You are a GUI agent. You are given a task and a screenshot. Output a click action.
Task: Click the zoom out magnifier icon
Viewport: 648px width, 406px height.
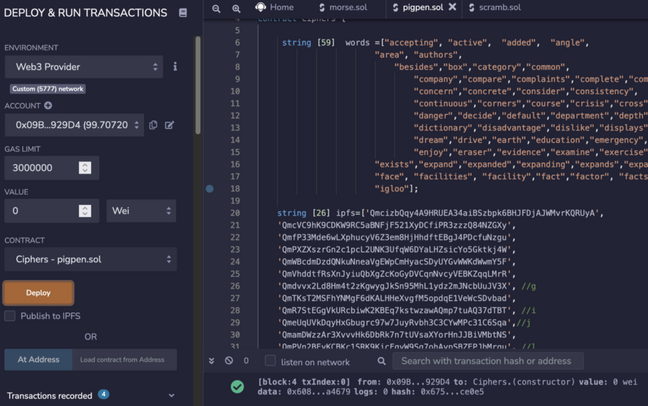click(x=216, y=8)
